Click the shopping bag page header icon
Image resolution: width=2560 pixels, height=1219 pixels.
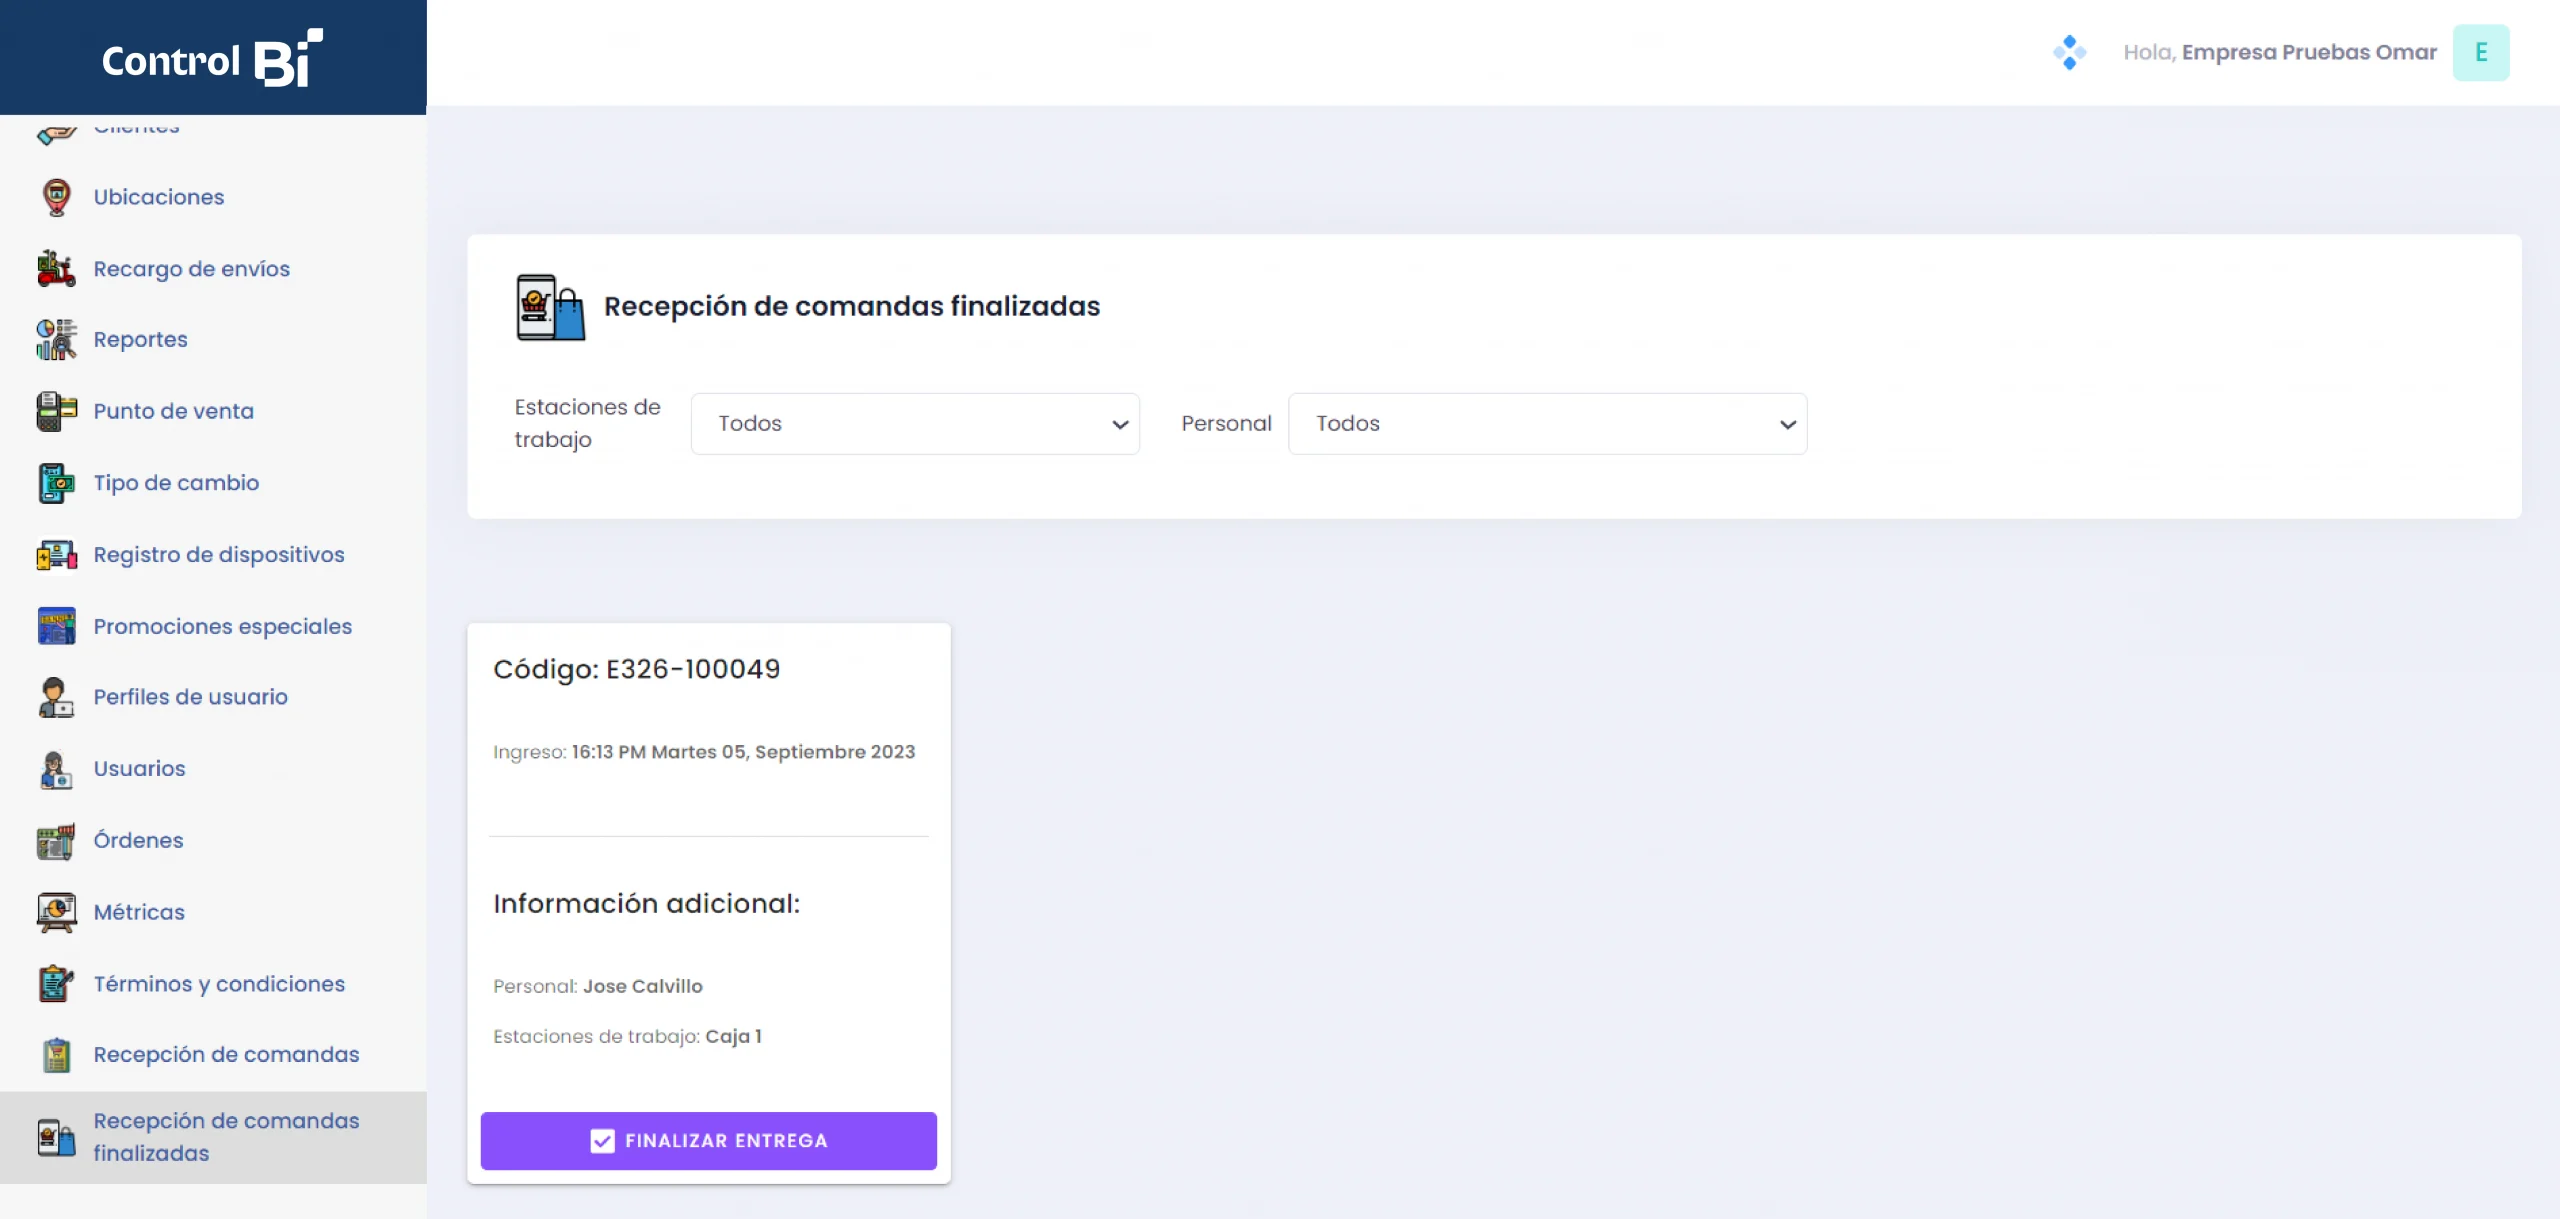click(550, 307)
